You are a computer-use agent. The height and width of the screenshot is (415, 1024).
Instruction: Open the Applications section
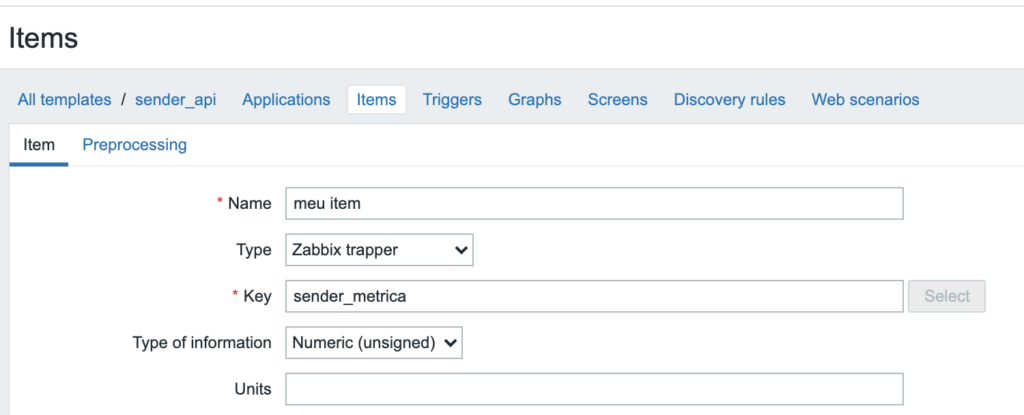point(286,100)
